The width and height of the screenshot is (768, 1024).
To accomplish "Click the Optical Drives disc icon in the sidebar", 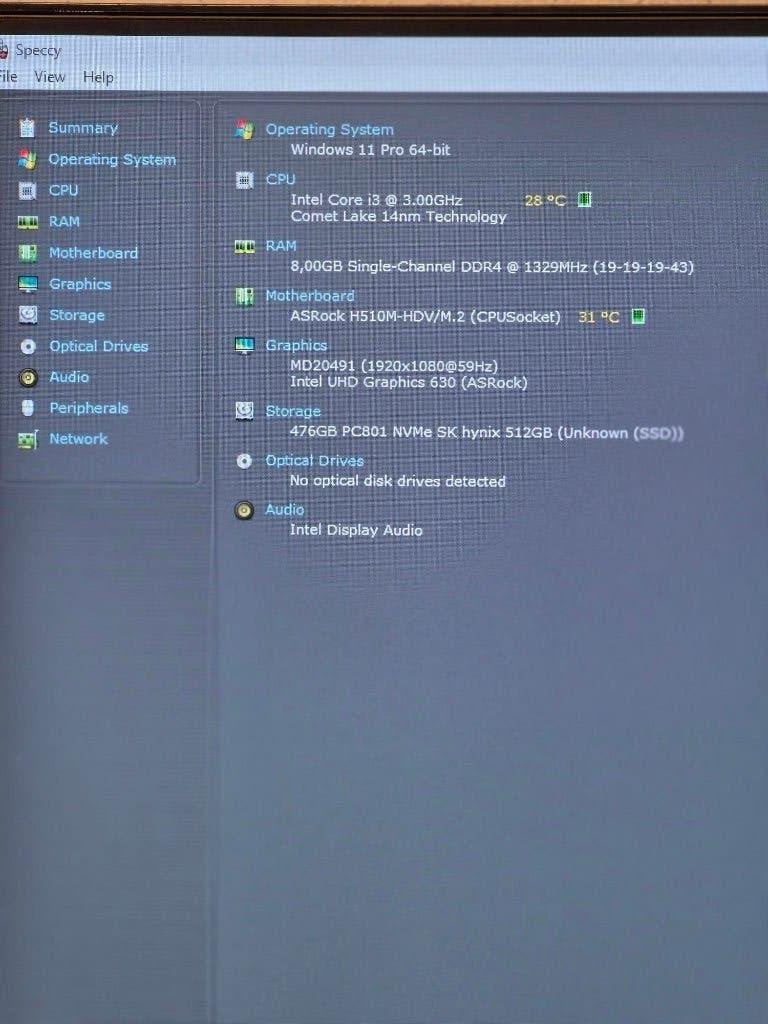I will [28, 346].
